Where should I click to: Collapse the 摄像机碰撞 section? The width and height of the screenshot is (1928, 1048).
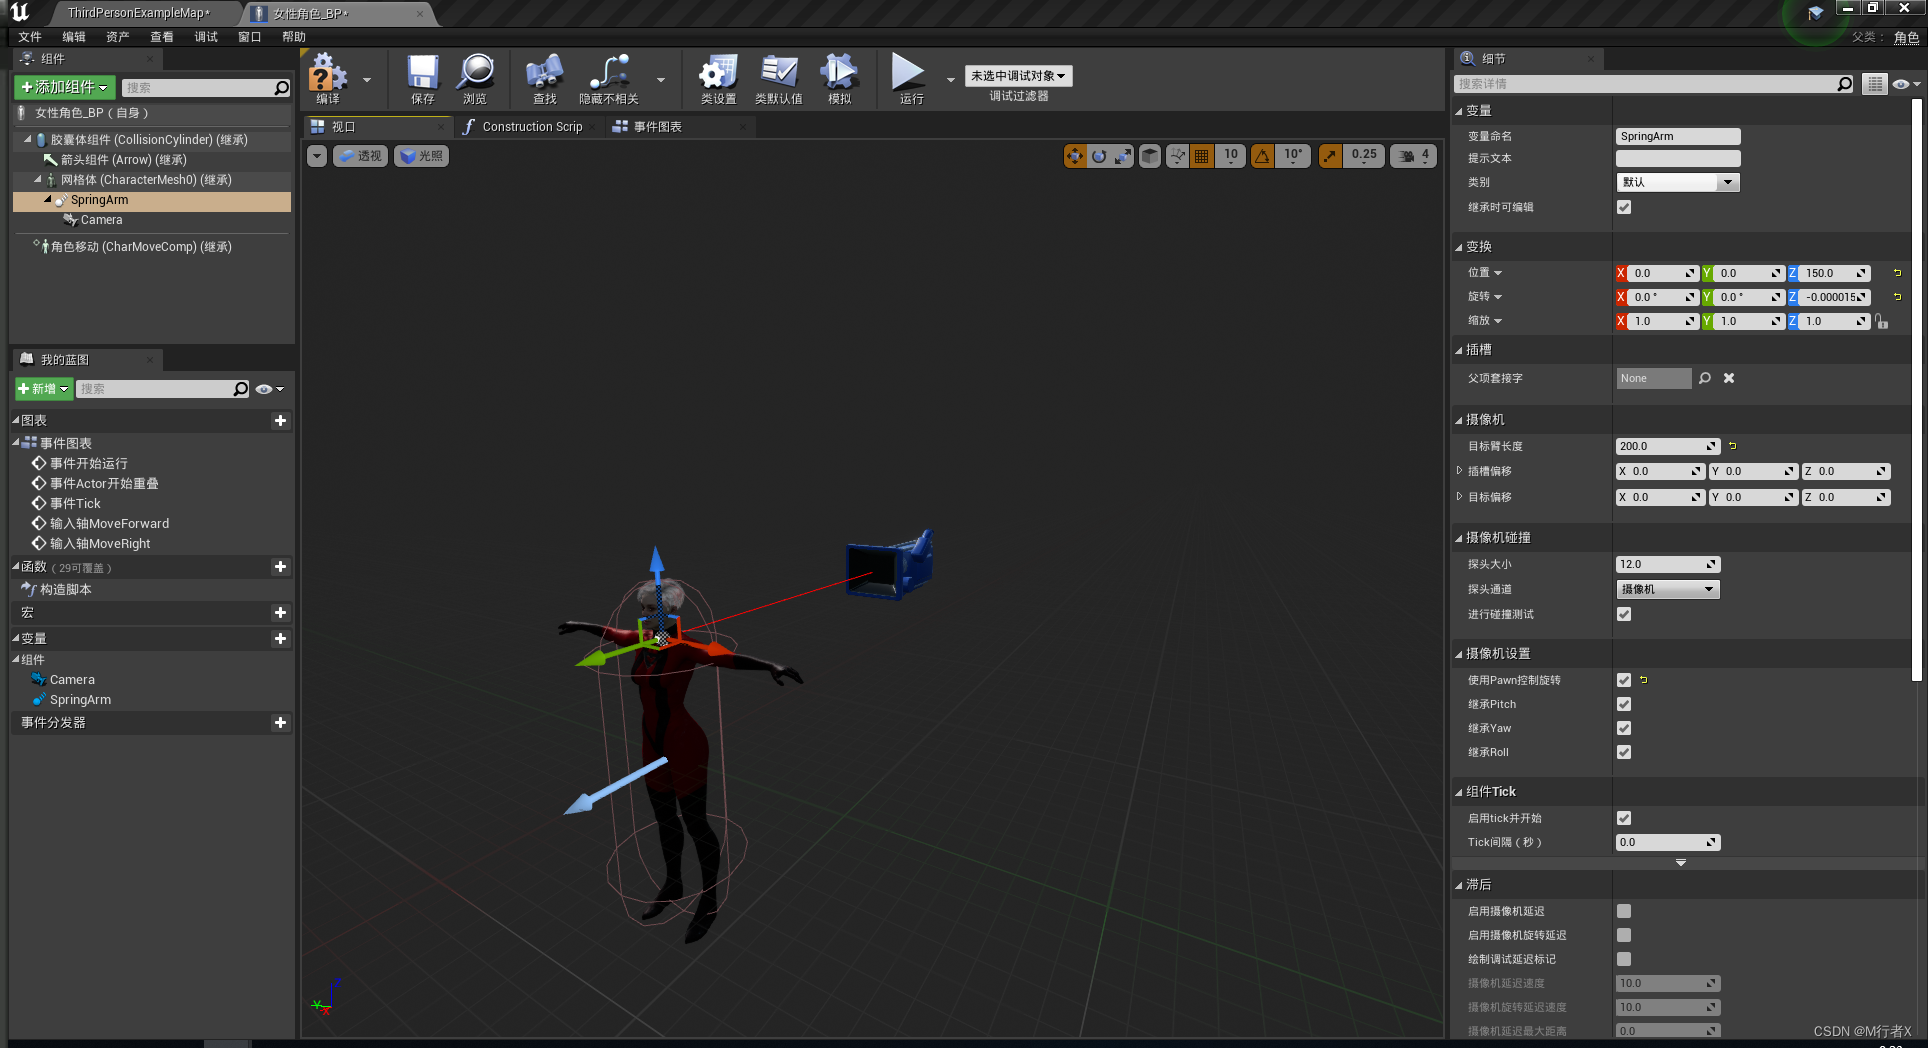[1459, 538]
